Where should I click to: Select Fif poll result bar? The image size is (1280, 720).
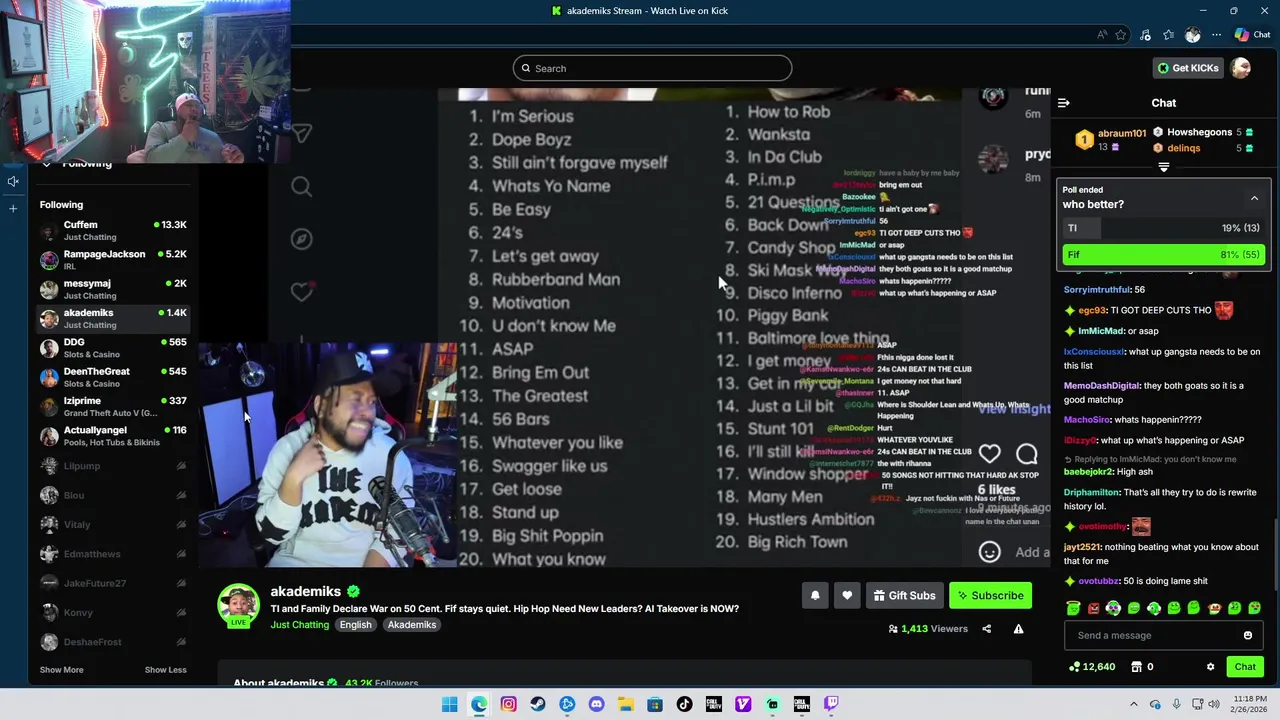[1164, 255]
